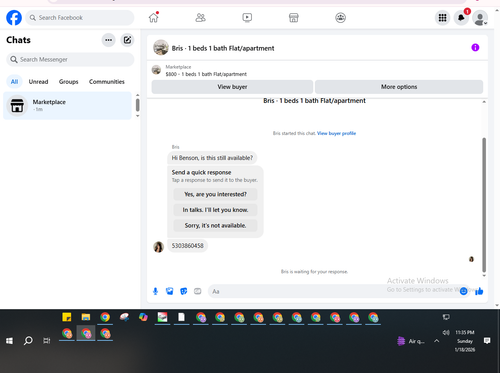Click the More options button
500x373 pixels.
coord(399,87)
